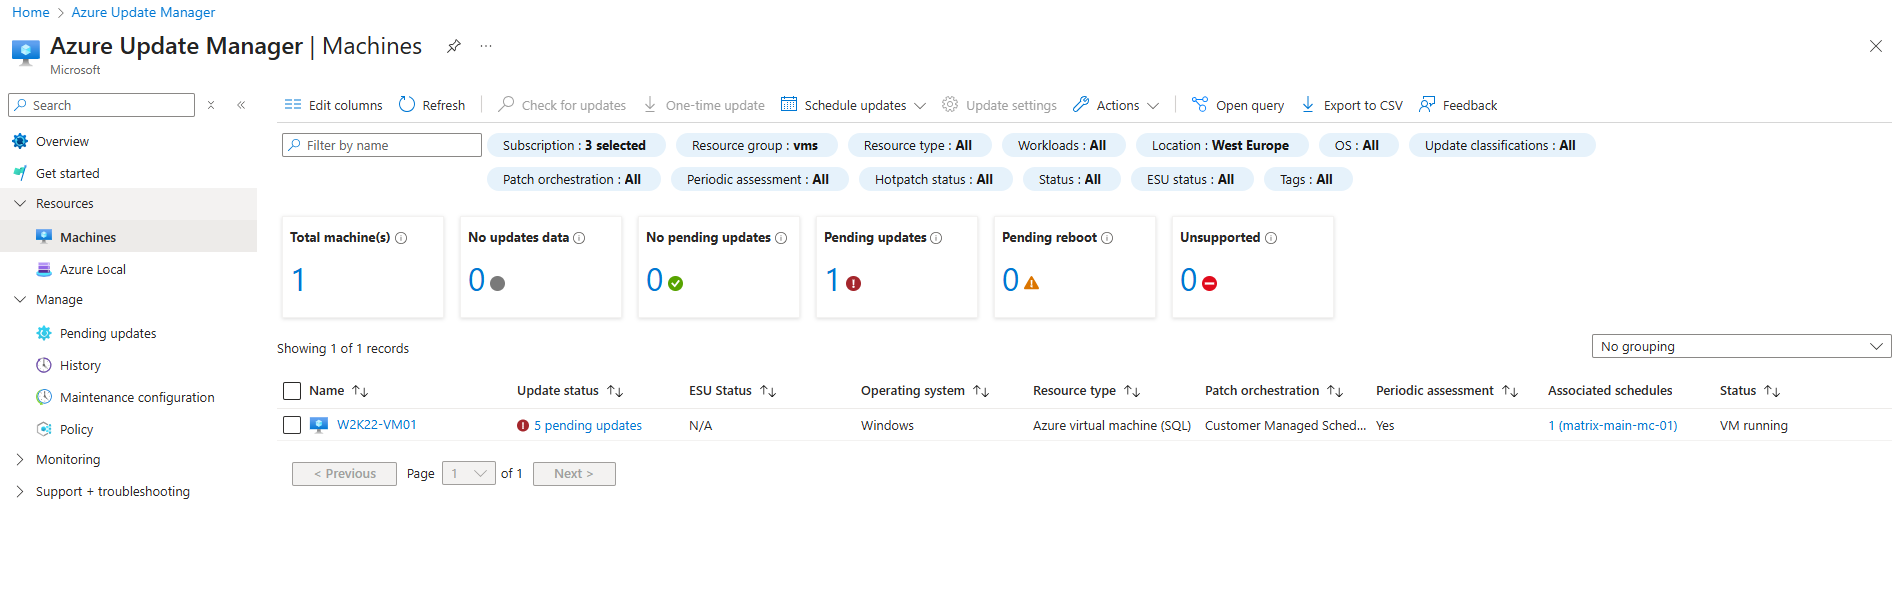Click the No pending updates info icon

click(x=781, y=238)
